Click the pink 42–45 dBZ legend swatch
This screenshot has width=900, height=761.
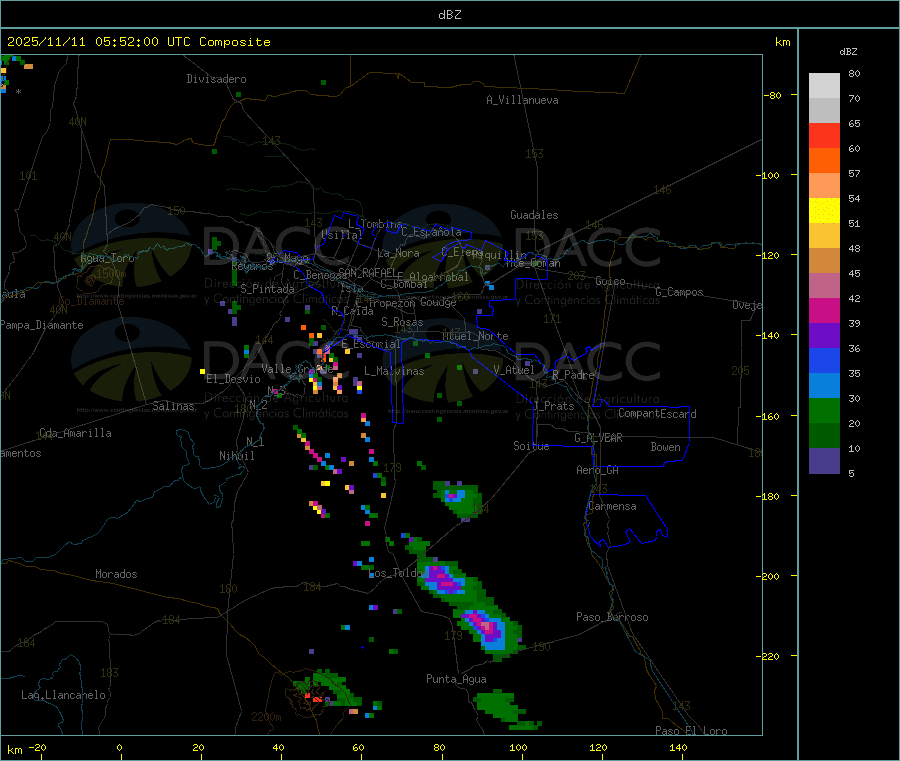(824, 286)
